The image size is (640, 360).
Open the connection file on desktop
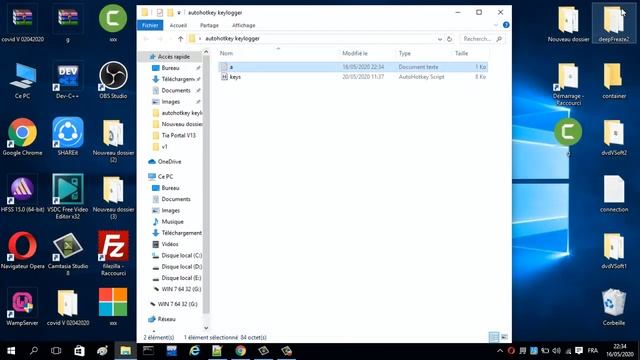pos(614,194)
